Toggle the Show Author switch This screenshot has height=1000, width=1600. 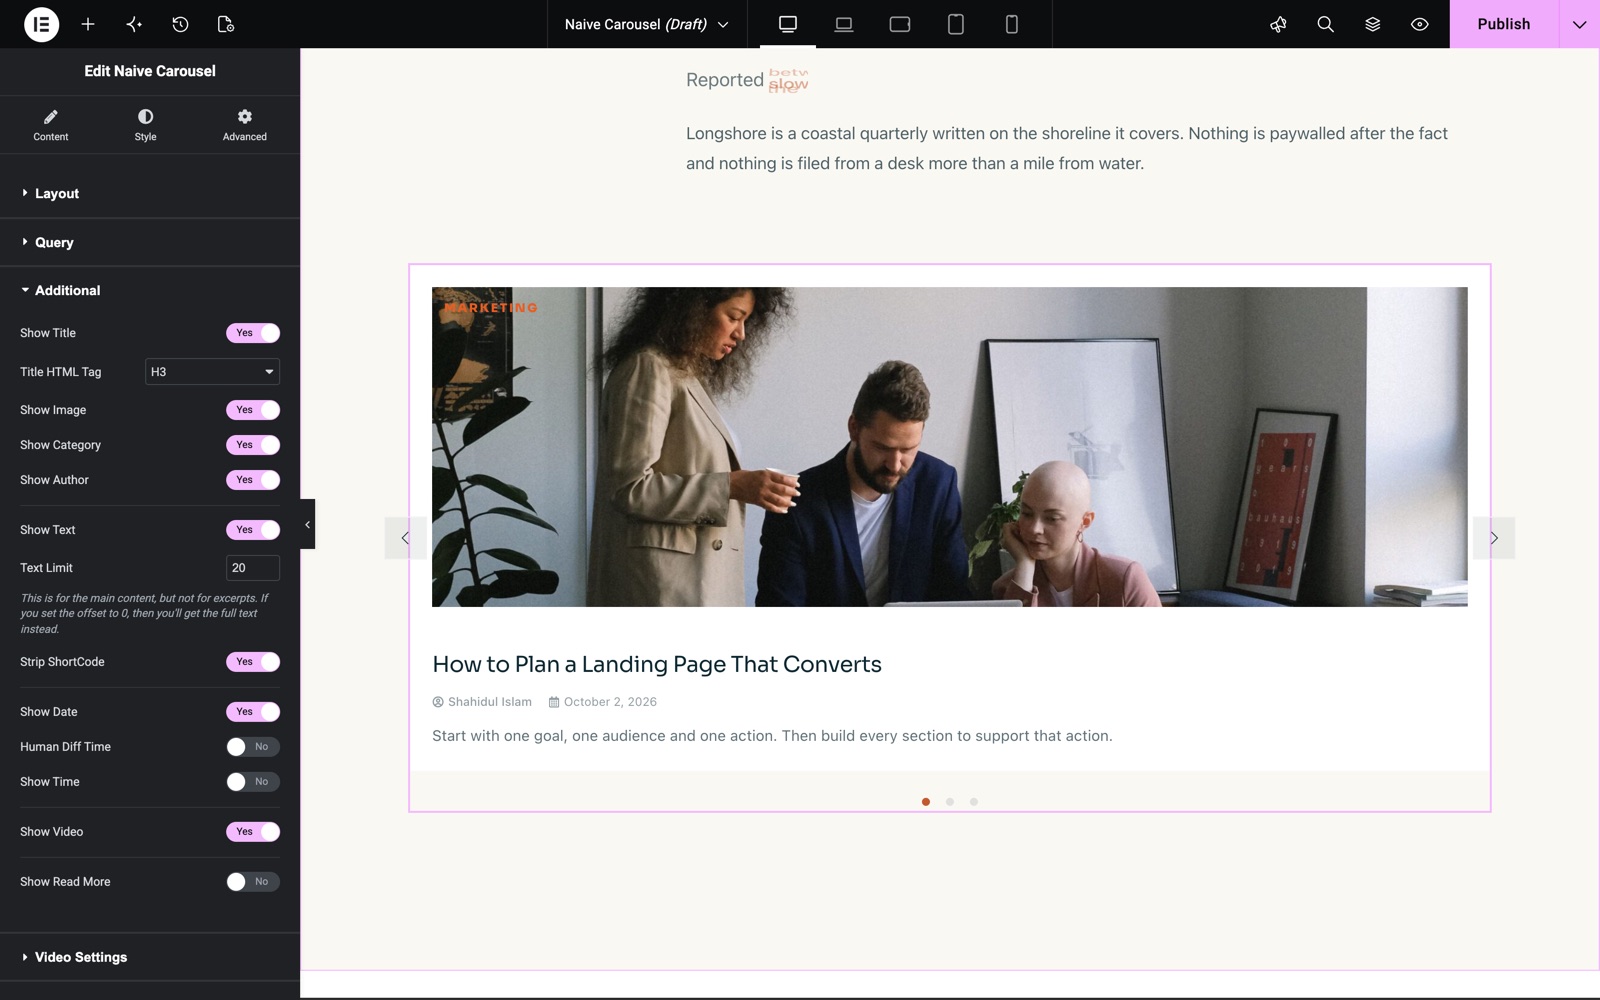coord(253,480)
